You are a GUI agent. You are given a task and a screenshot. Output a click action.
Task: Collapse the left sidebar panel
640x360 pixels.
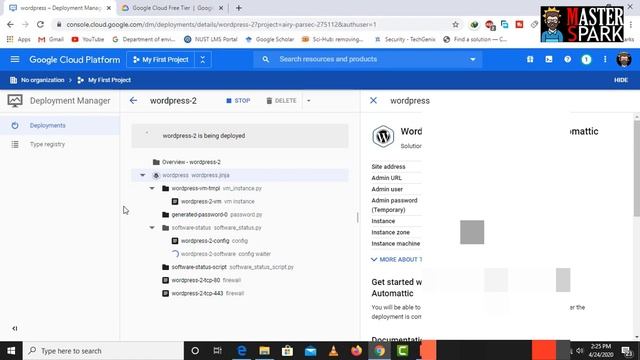coord(15,328)
